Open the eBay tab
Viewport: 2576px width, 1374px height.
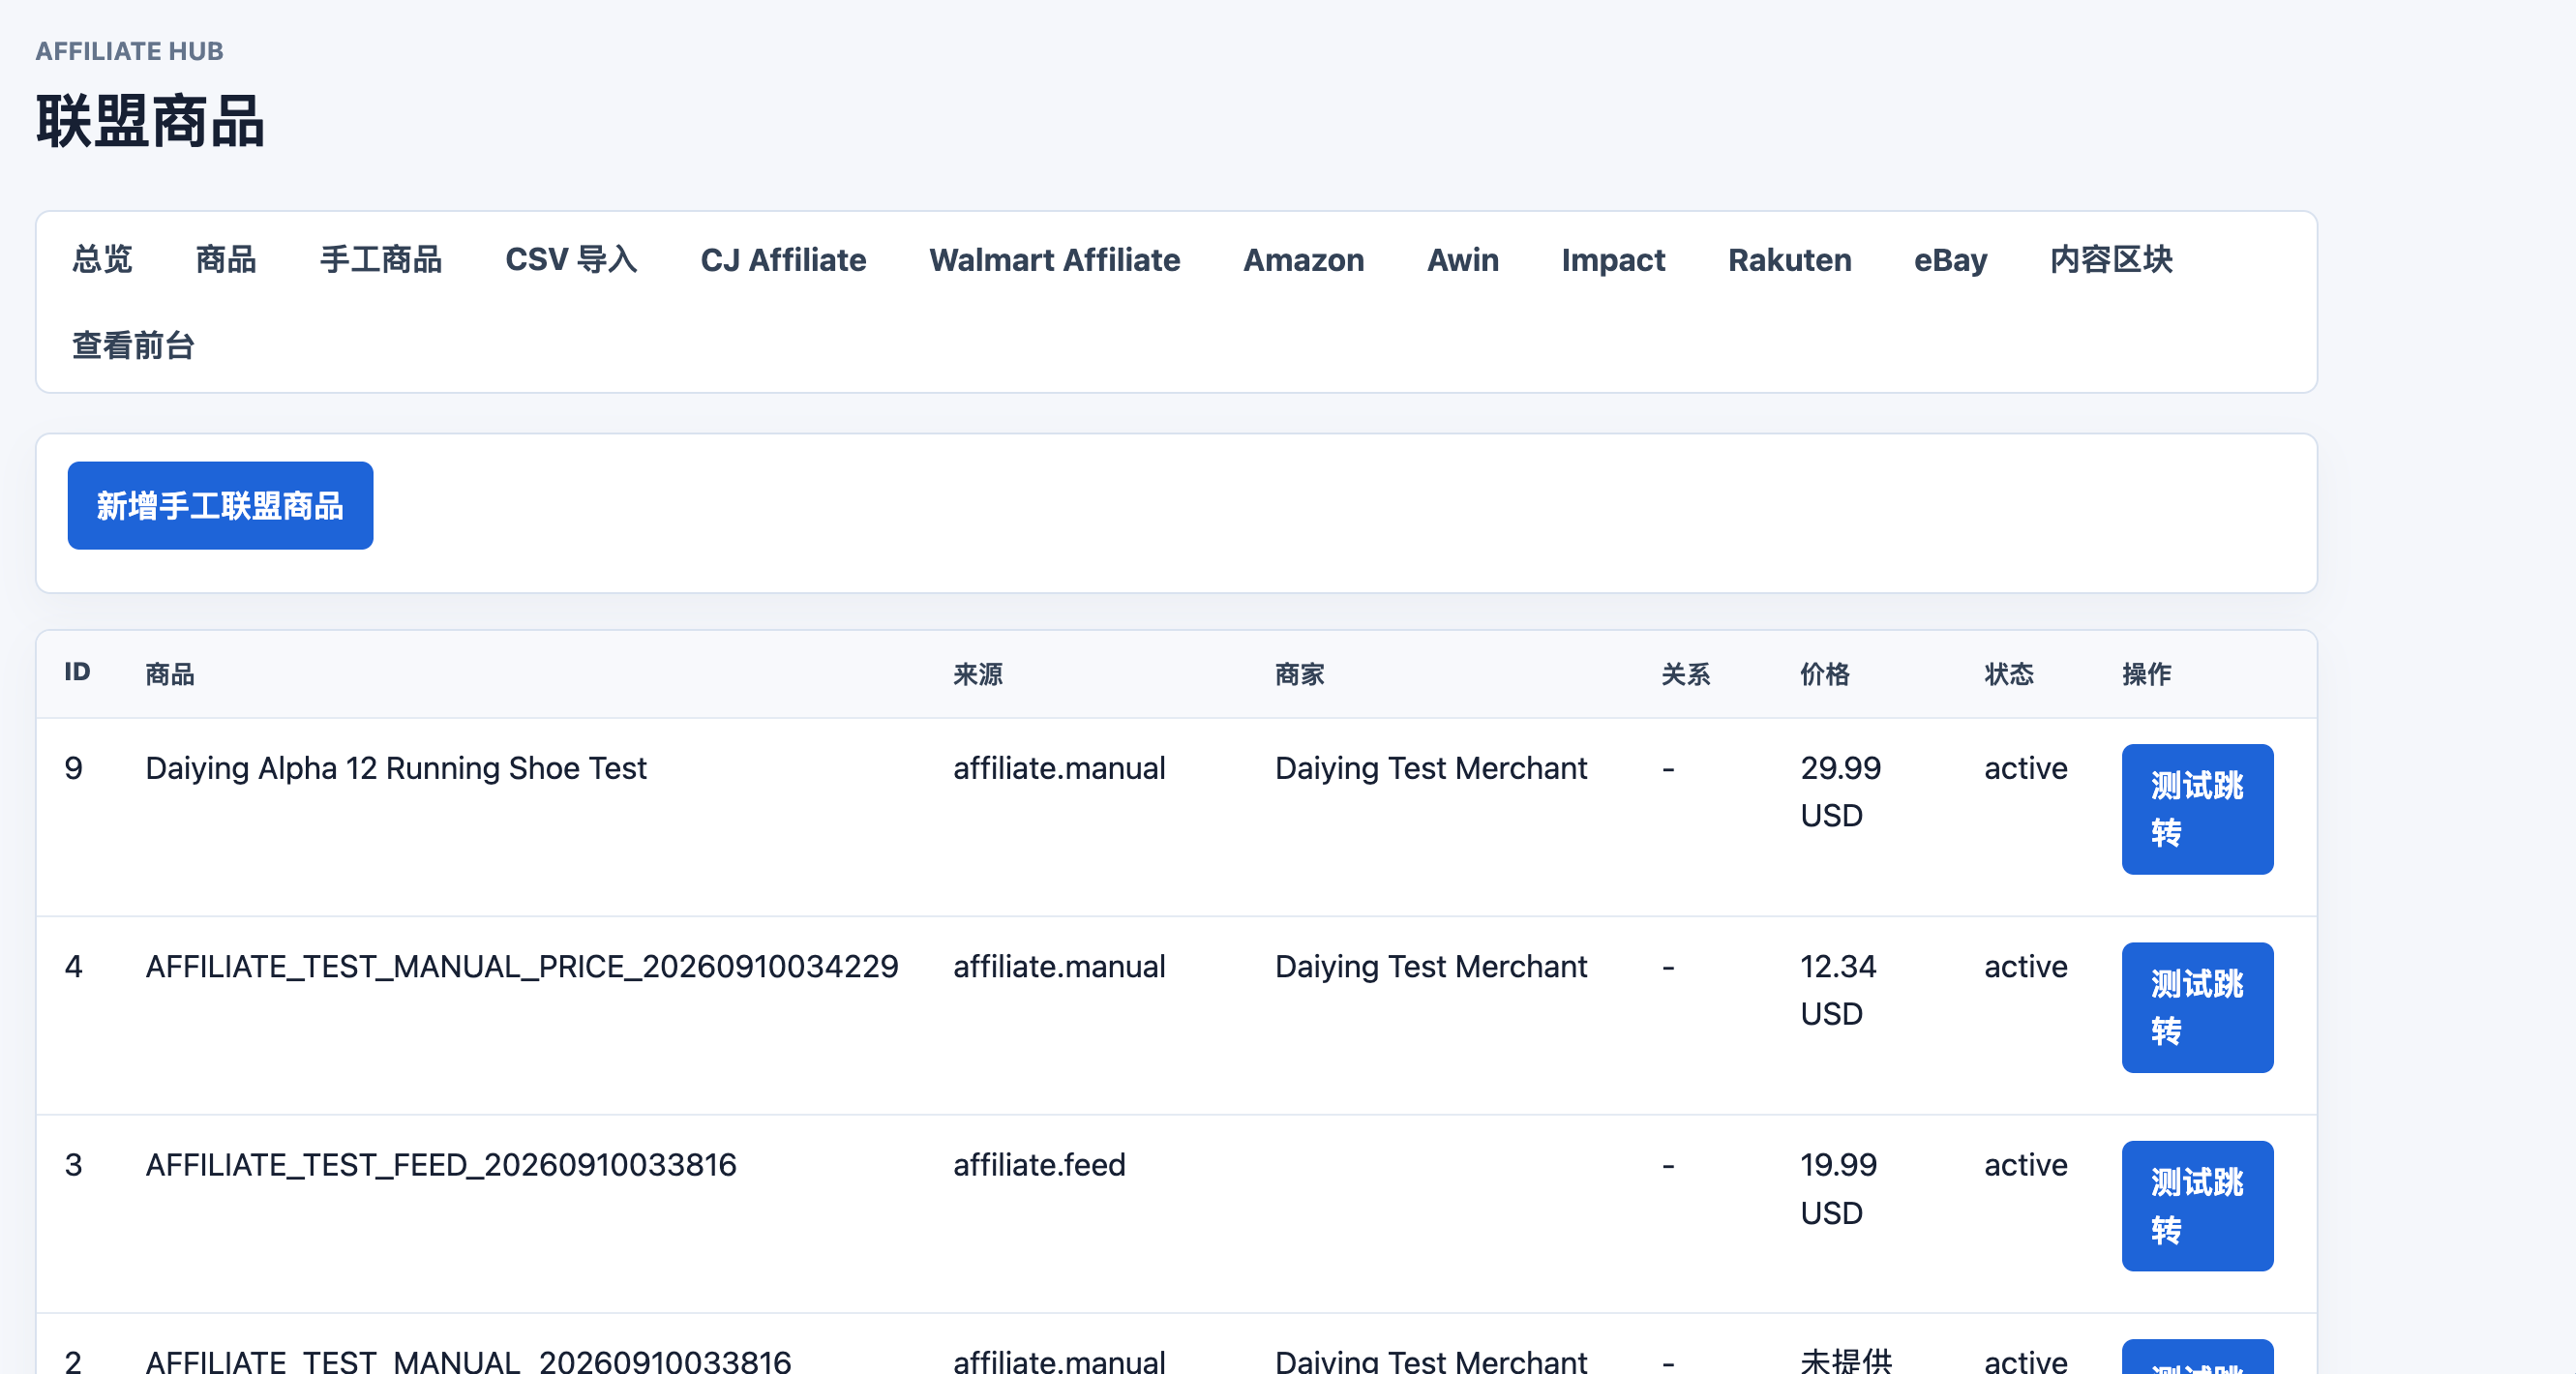pos(1950,259)
